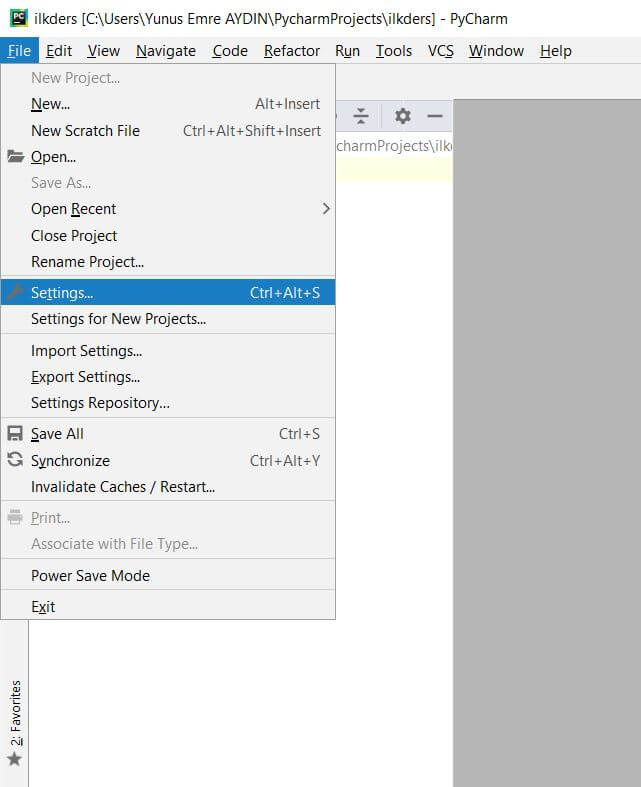Open the Run menu
The height and width of the screenshot is (787, 641).
(347, 51)
